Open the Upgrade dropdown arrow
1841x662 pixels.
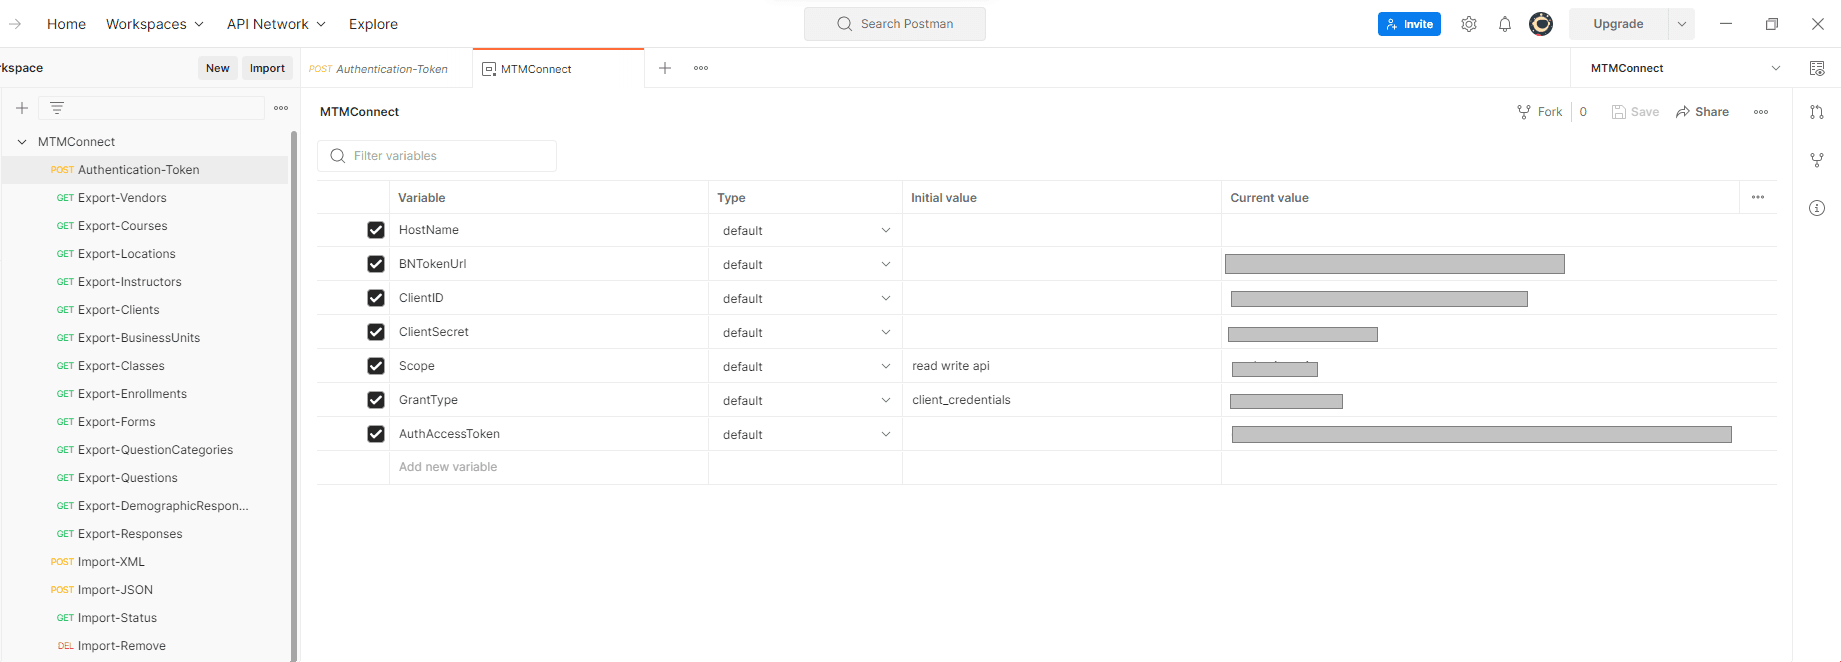point(1682,24)
